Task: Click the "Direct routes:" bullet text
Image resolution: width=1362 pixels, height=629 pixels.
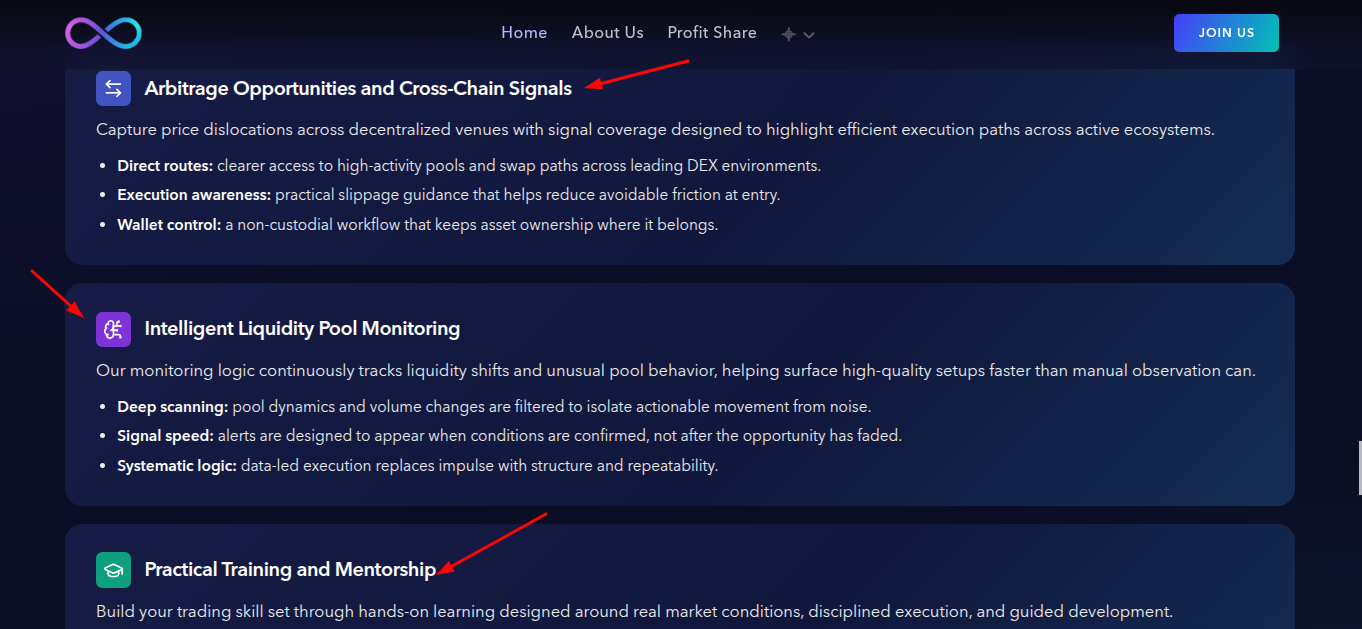Action: (165, 166)
